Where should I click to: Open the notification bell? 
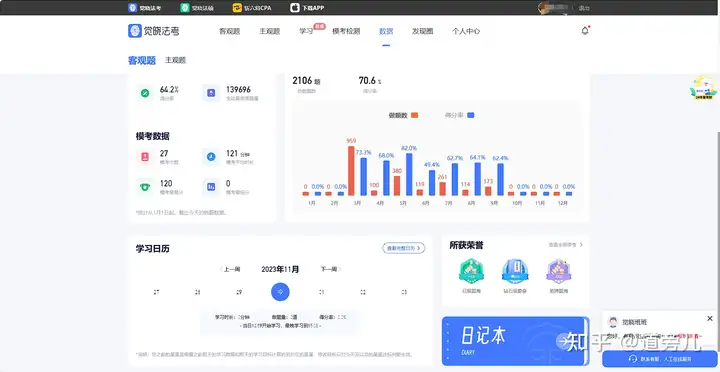[585, 31]
